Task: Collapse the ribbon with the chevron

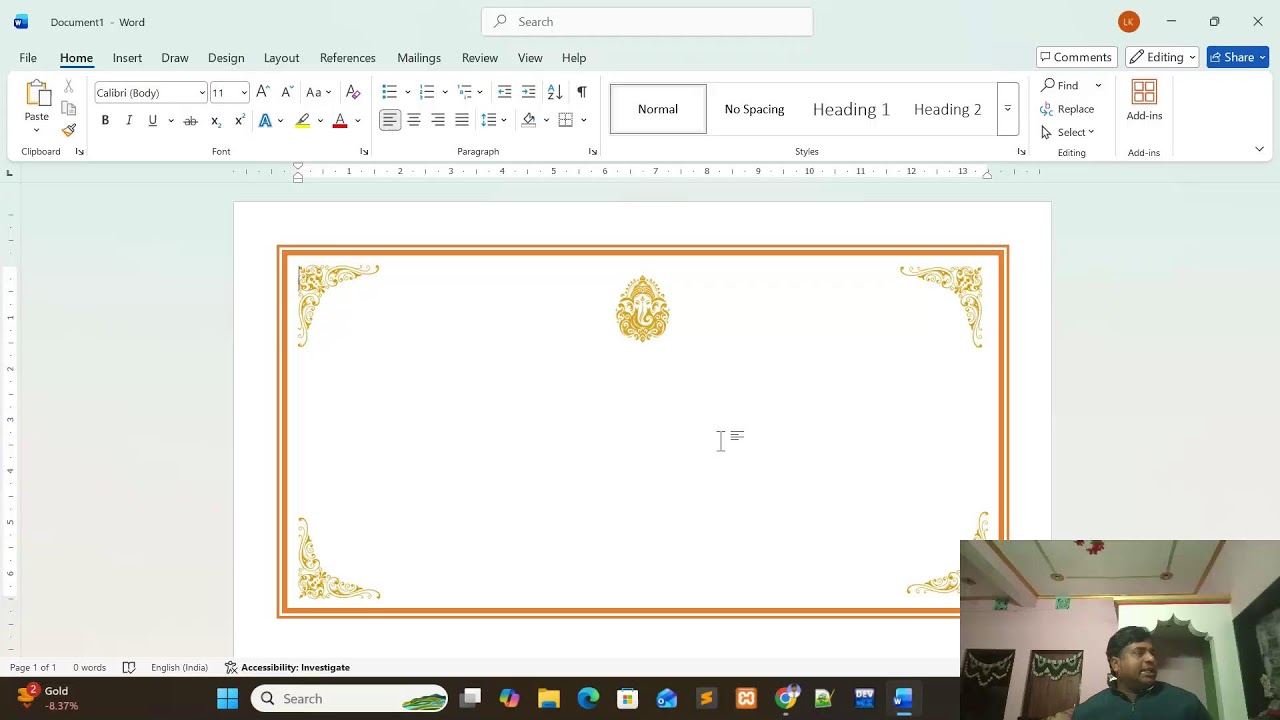Action: pos(1259,149)
